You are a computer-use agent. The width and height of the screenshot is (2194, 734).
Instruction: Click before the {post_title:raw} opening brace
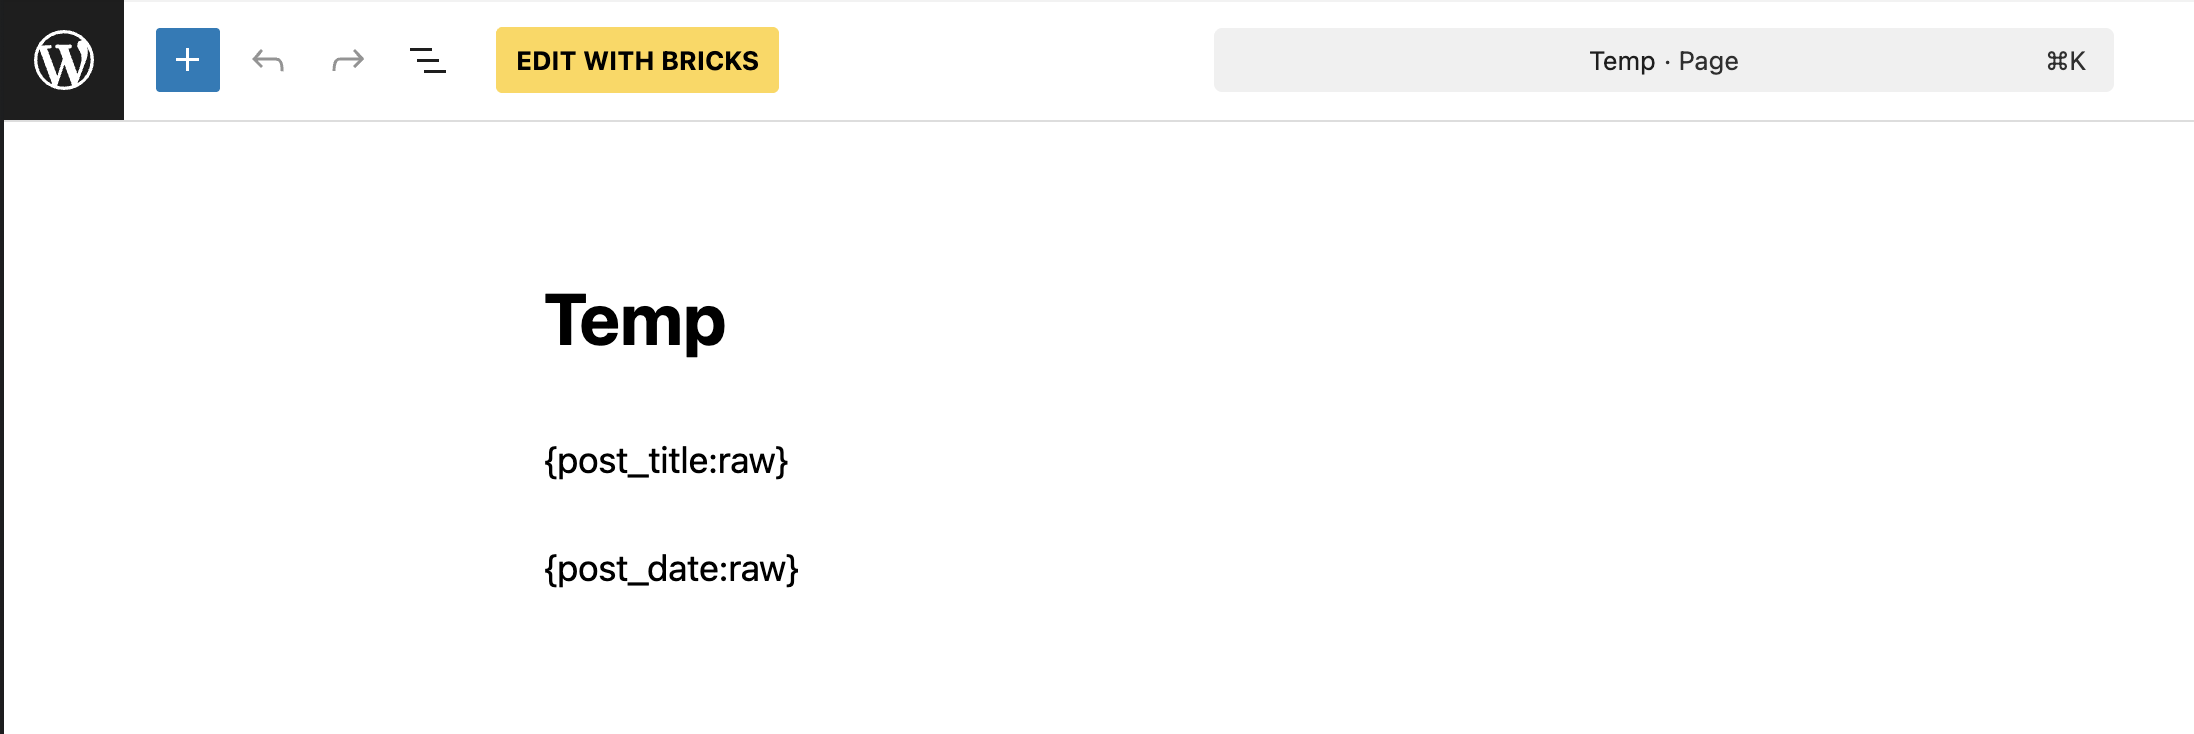[x=545, y=461]
